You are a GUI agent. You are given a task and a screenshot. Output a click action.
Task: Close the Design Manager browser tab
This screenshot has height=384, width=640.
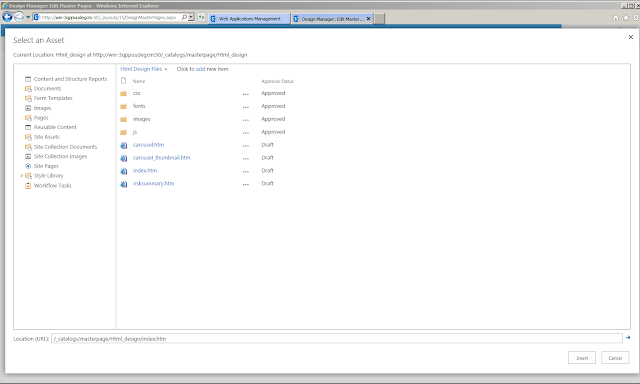point(369,19)
